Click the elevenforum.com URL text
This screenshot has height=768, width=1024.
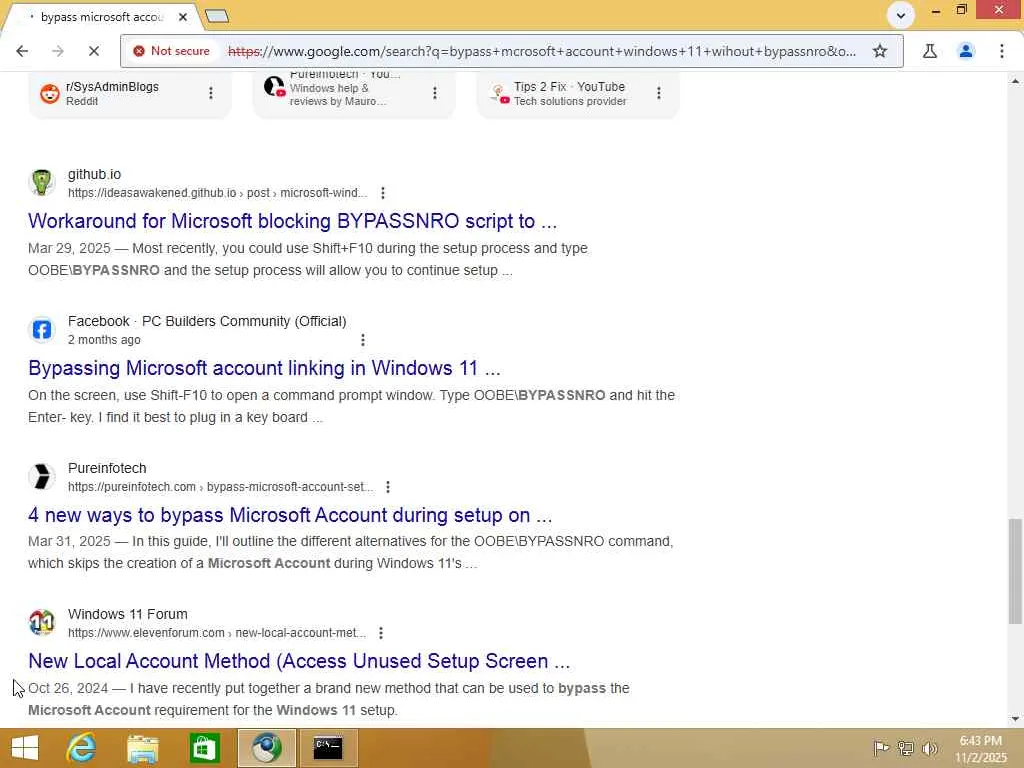(217, 633)
